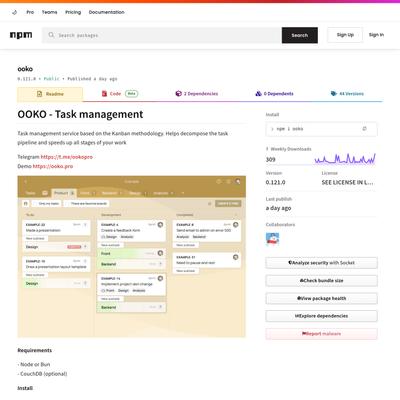The width and height of the screenshot is (400, 400).
Task: Click Analyze security with Socket button
Action: (321, 263)
